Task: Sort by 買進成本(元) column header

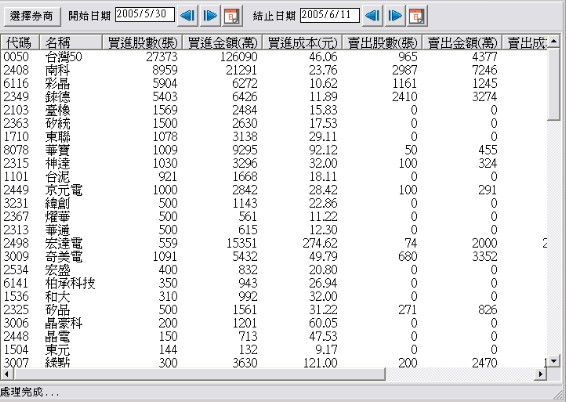Action: pos(302,43)
